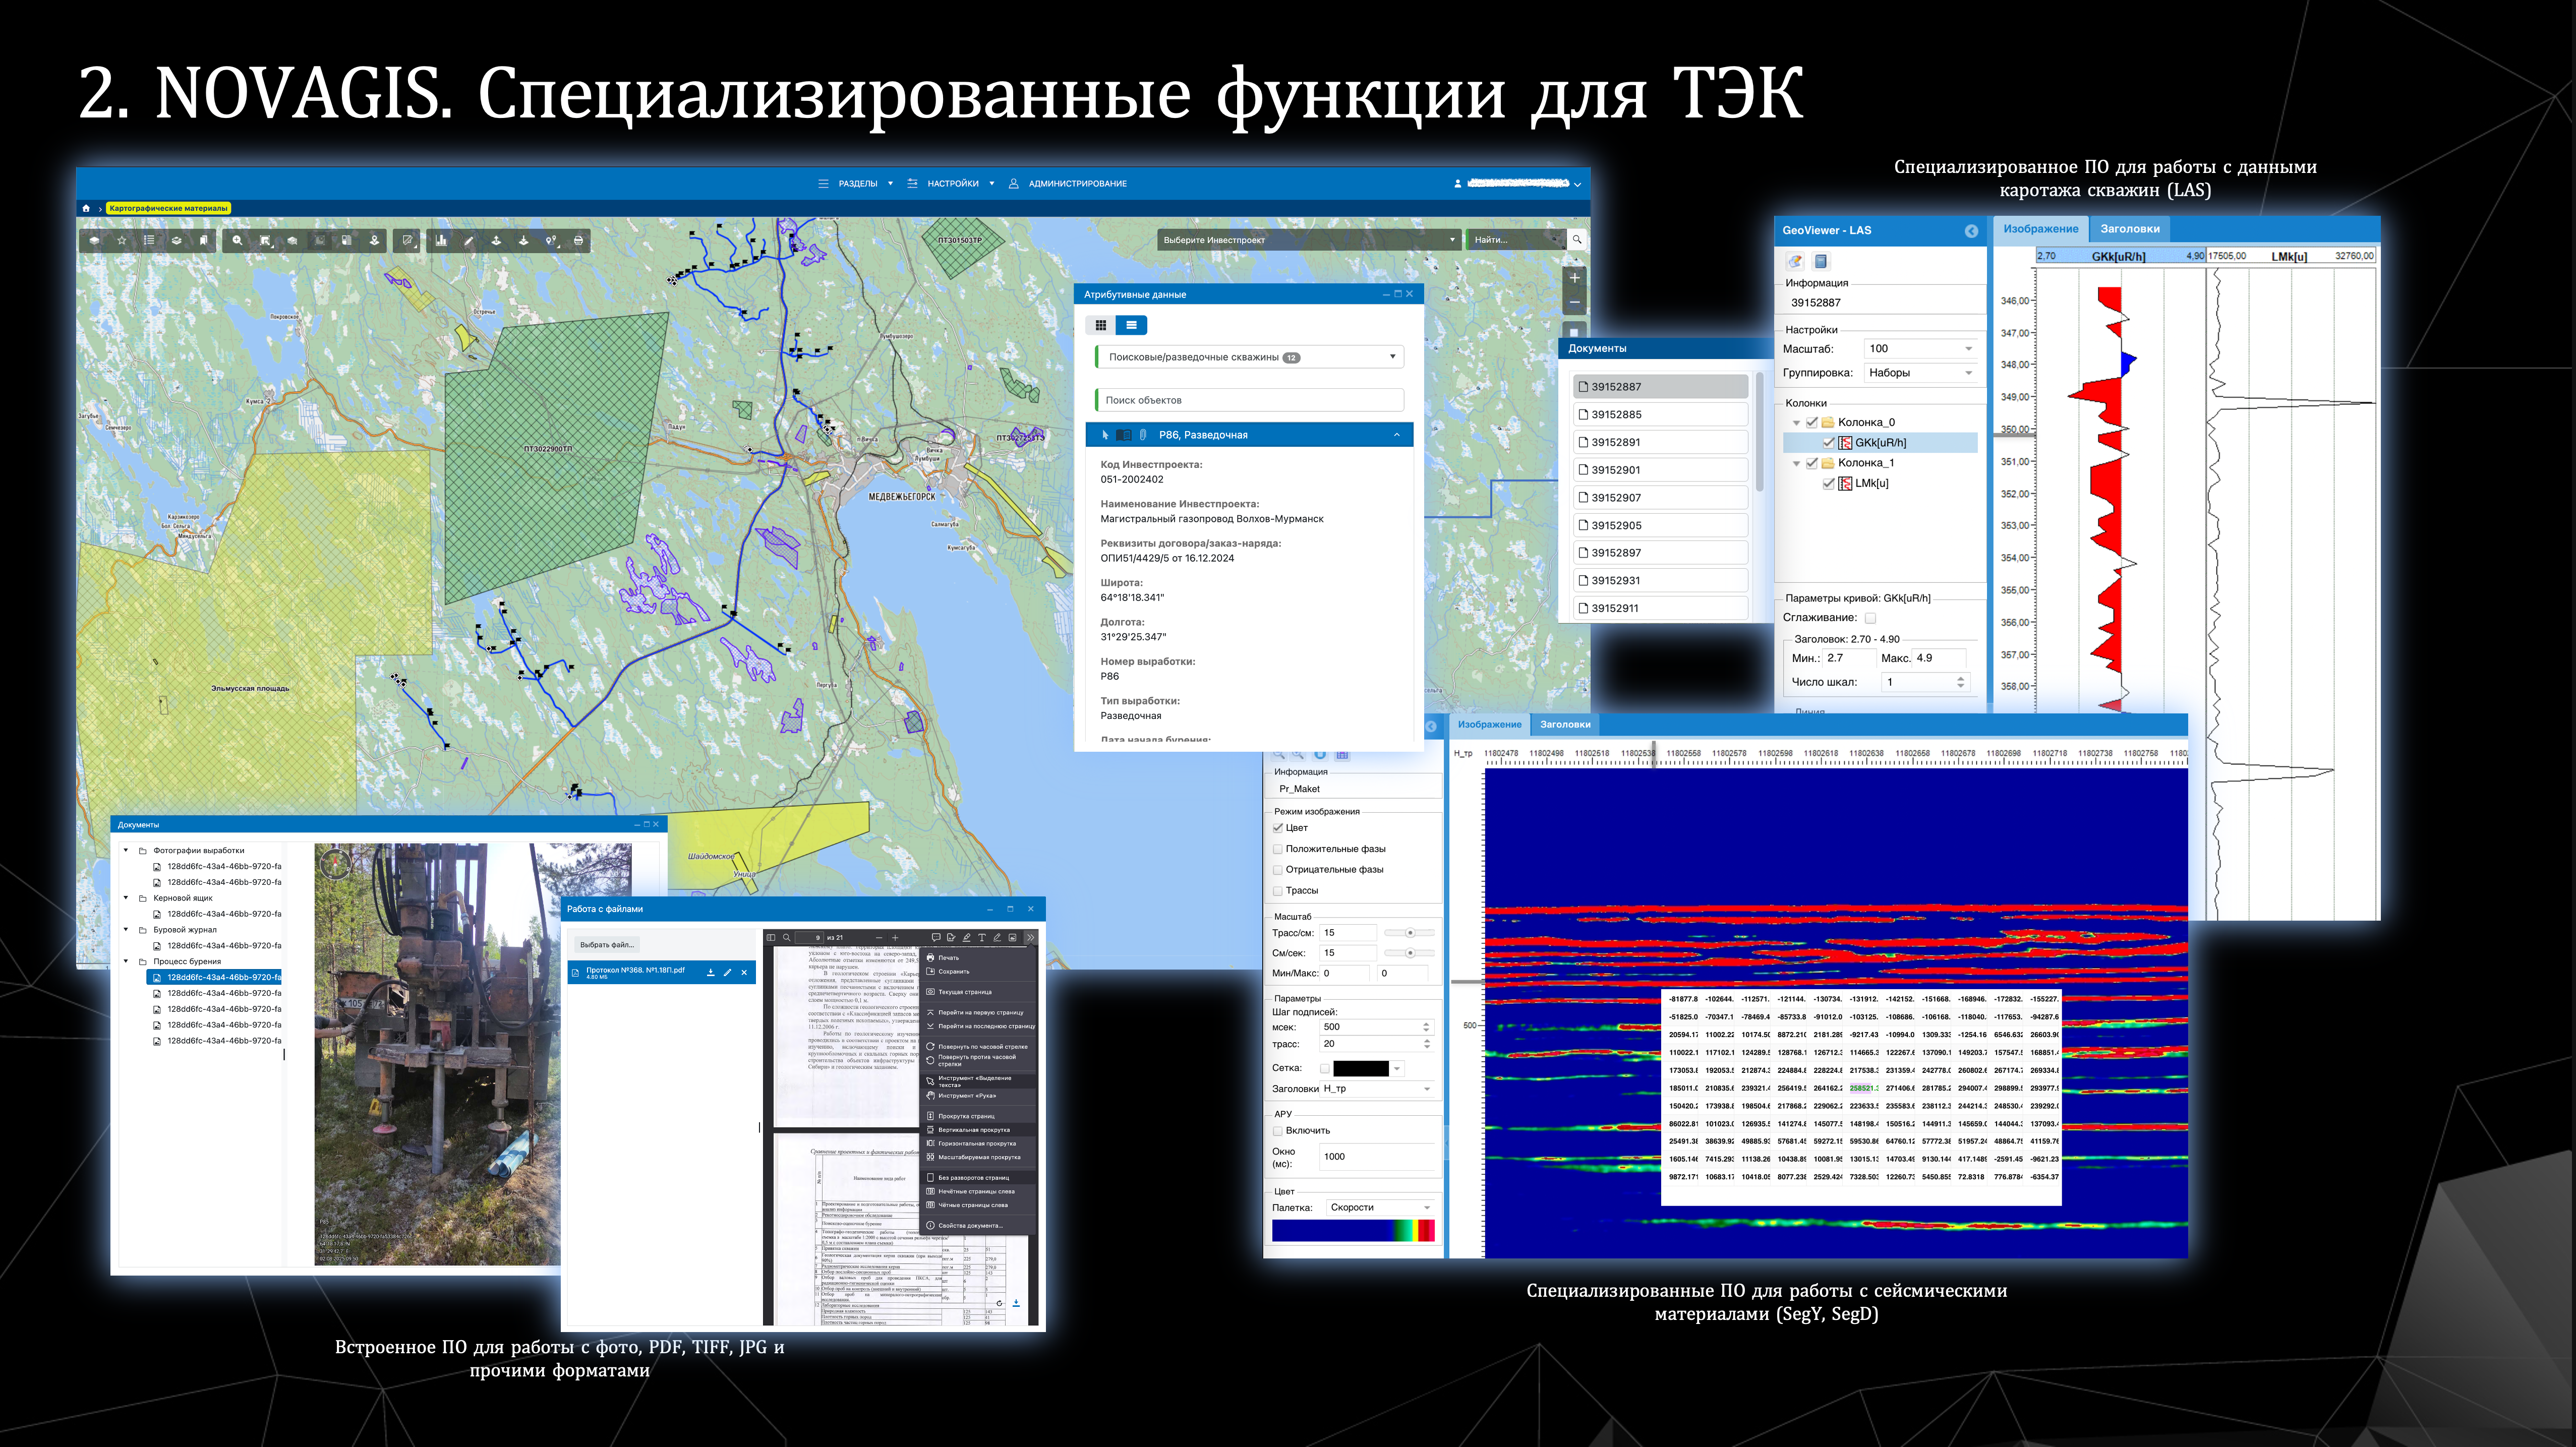Collapse the Фотографии выработки tree folder
Screen dimensions: 2576x1447
pyautogui.click(x=126, y=851)
